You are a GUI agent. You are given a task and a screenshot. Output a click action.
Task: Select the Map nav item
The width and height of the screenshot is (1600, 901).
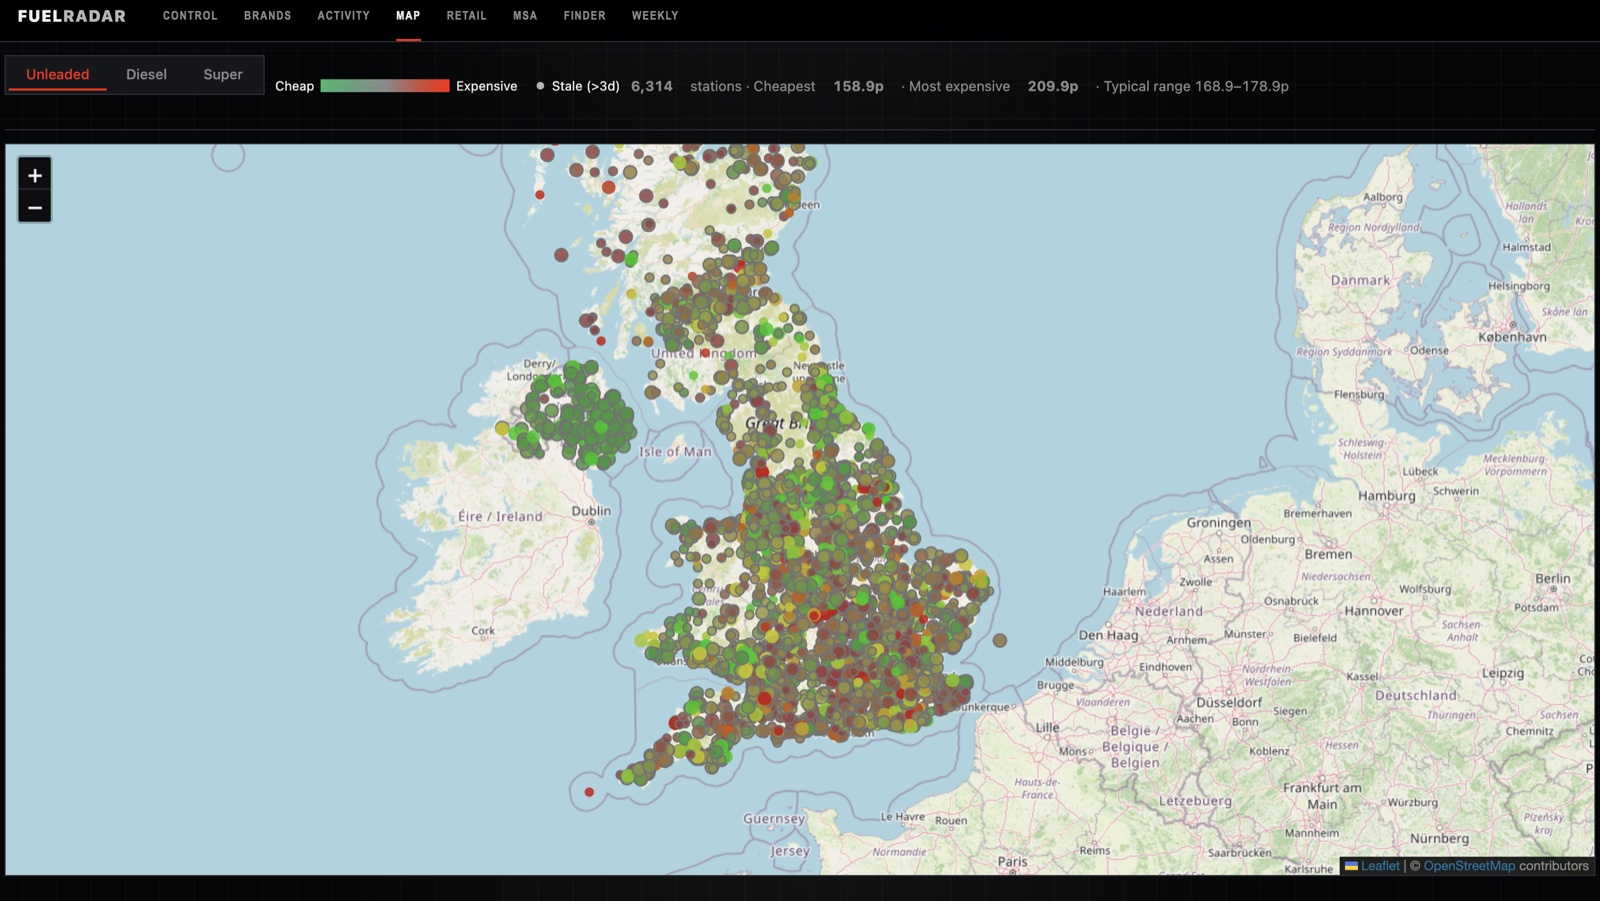tap(408, 16)
